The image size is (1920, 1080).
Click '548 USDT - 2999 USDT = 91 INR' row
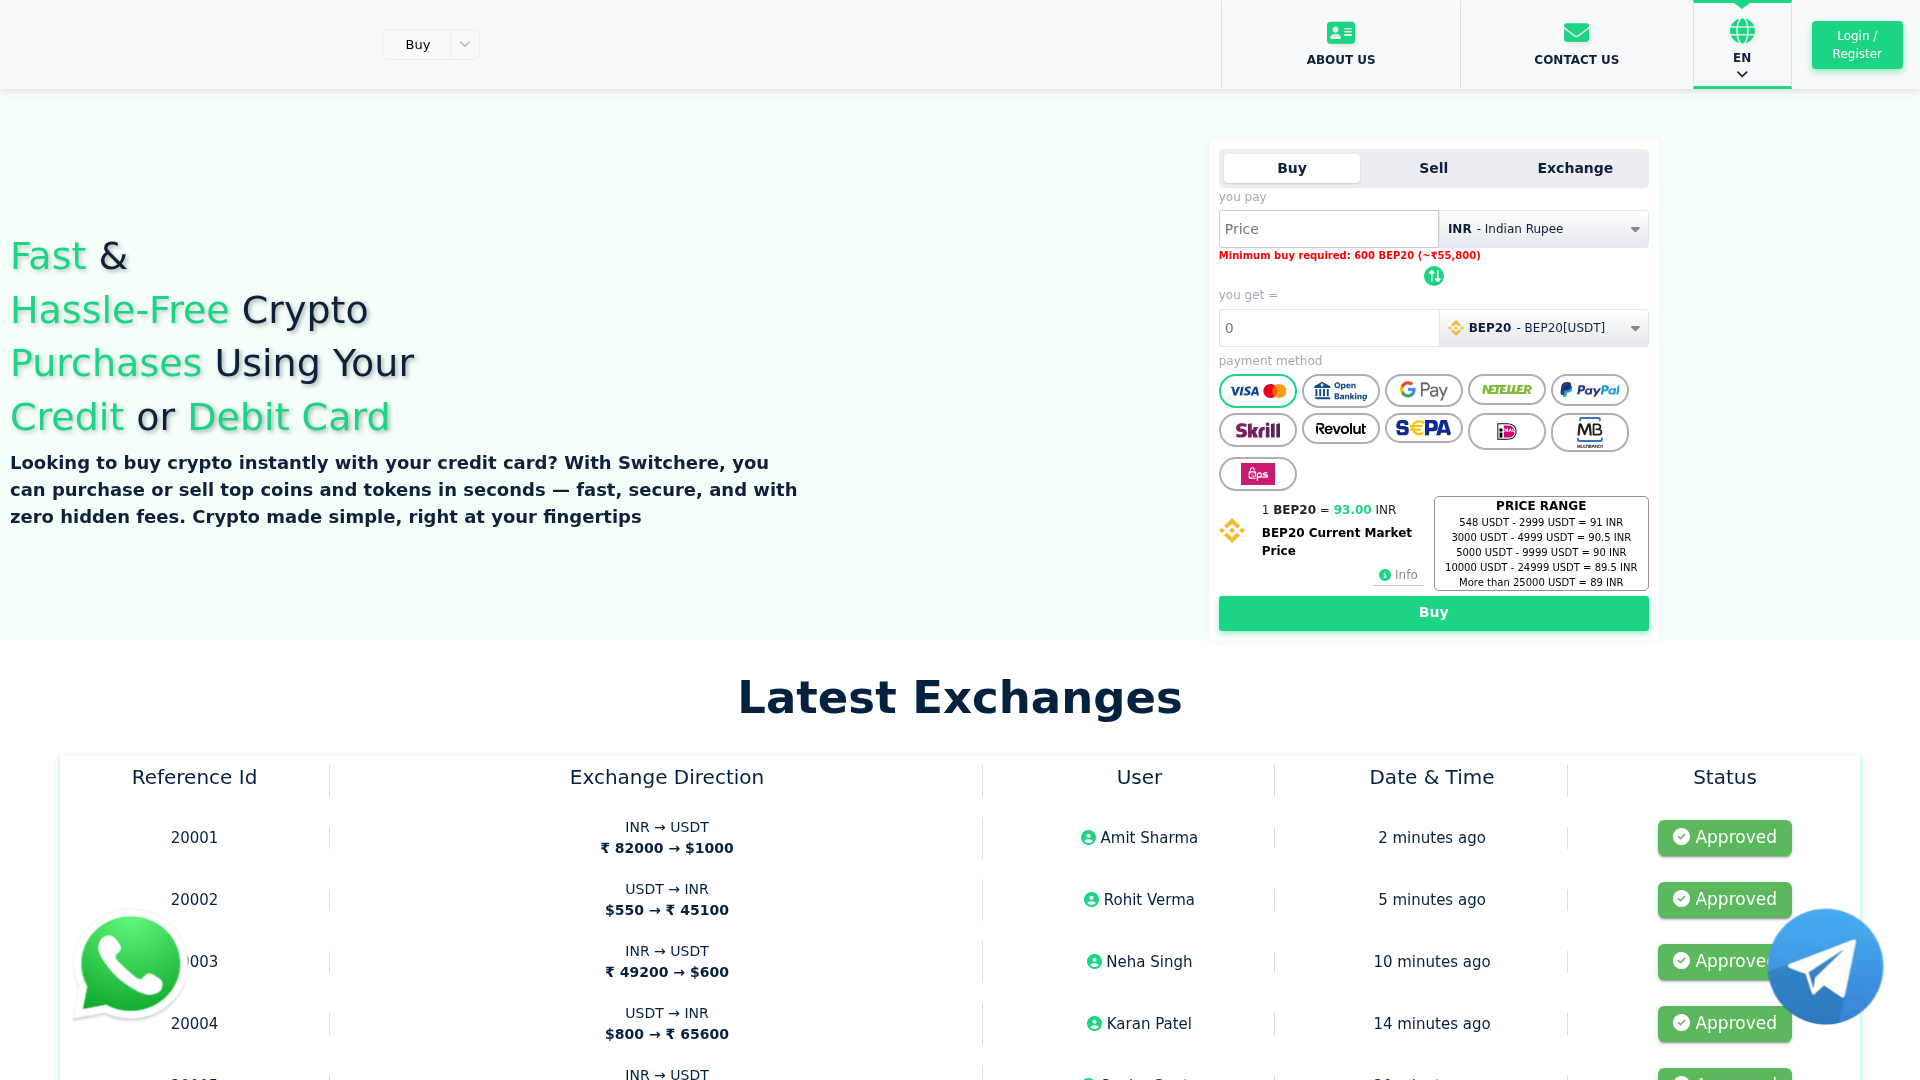1541,522
